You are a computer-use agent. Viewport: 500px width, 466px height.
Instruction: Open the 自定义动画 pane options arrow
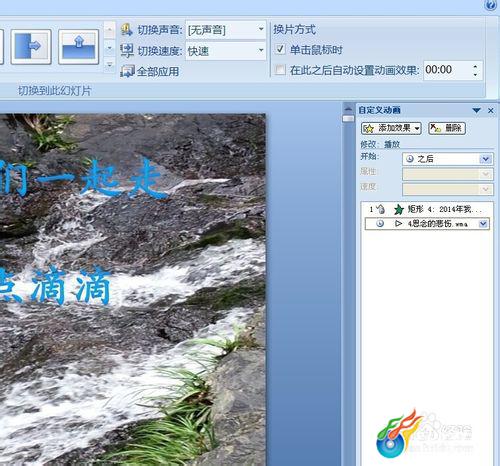477,110
